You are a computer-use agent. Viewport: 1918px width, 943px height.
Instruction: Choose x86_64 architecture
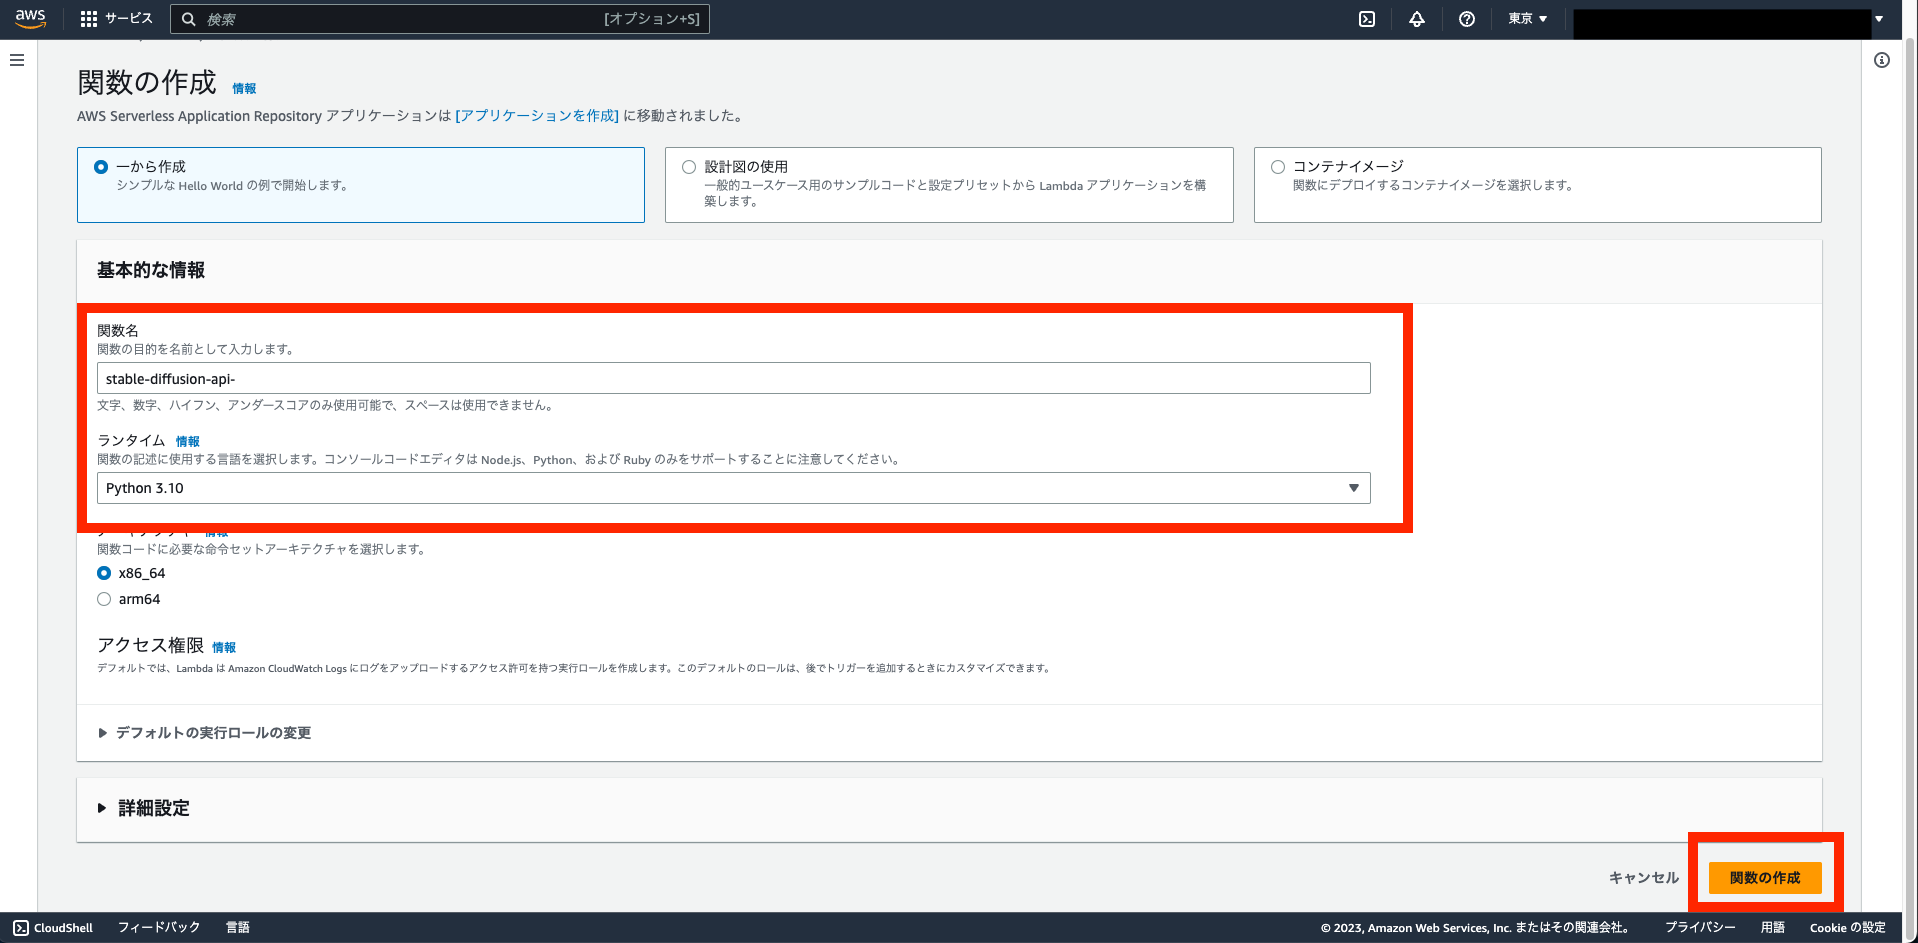tap(104, 573)
